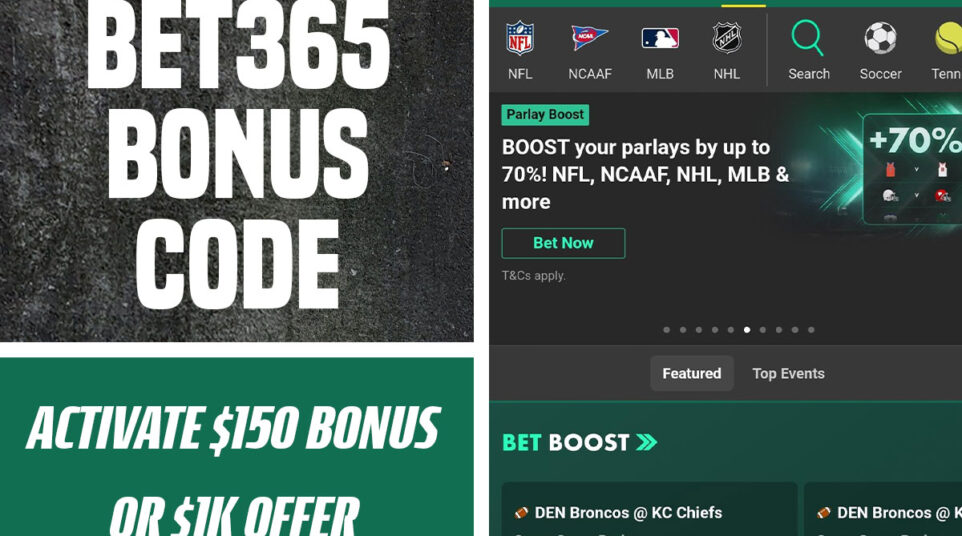Click the Bet Now button

[563, 243]
